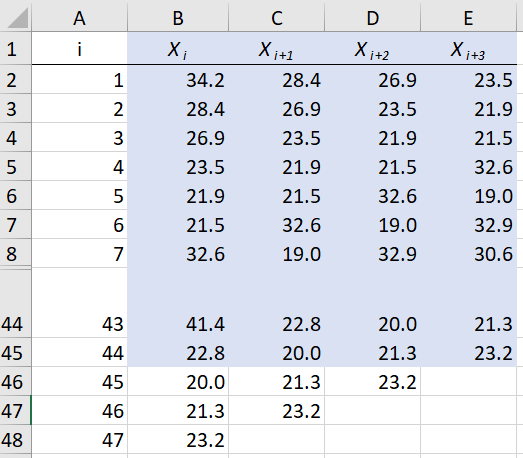This screenshot has height=458, width=523.
Task: Click the X i header cell in column B
Action: tap(178, 49)
